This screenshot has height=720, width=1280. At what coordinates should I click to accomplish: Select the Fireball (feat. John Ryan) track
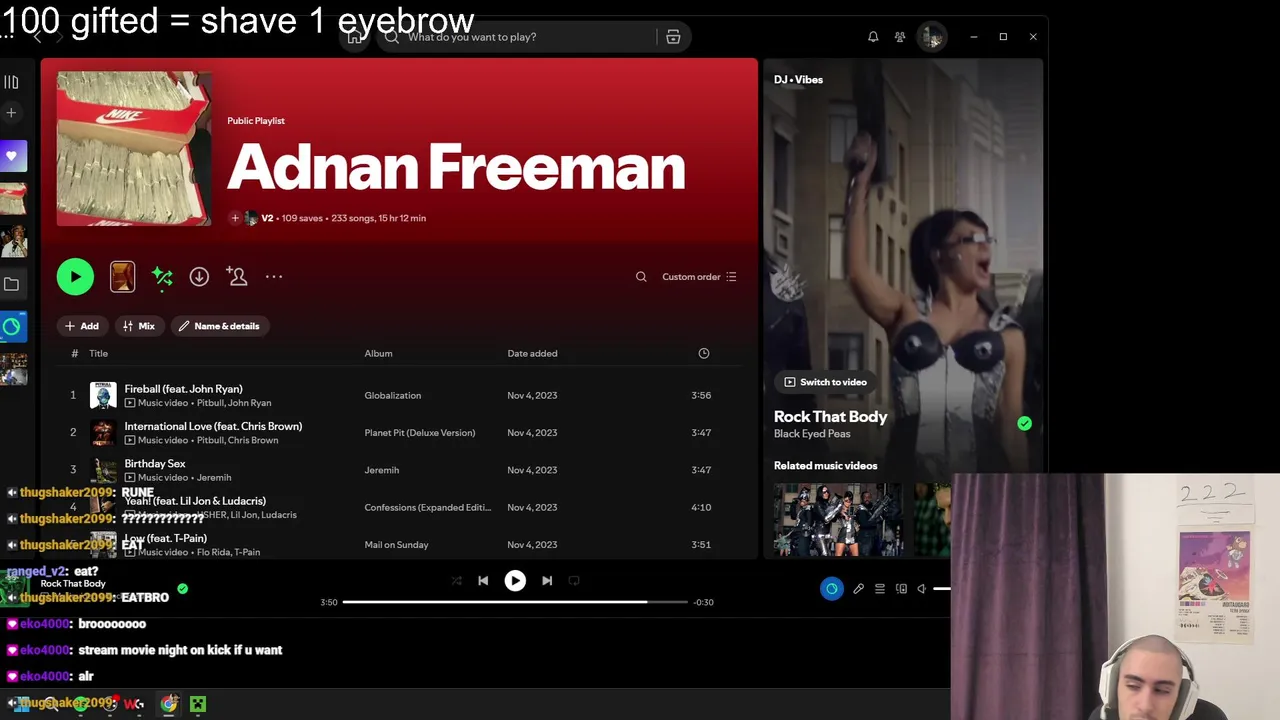(x=400, y=395)
